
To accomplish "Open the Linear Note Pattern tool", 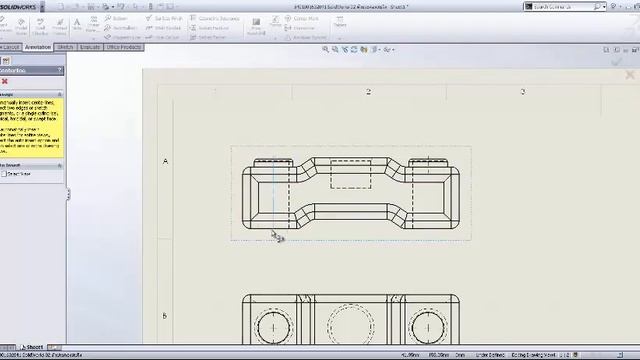I will [x=93, y=24].
